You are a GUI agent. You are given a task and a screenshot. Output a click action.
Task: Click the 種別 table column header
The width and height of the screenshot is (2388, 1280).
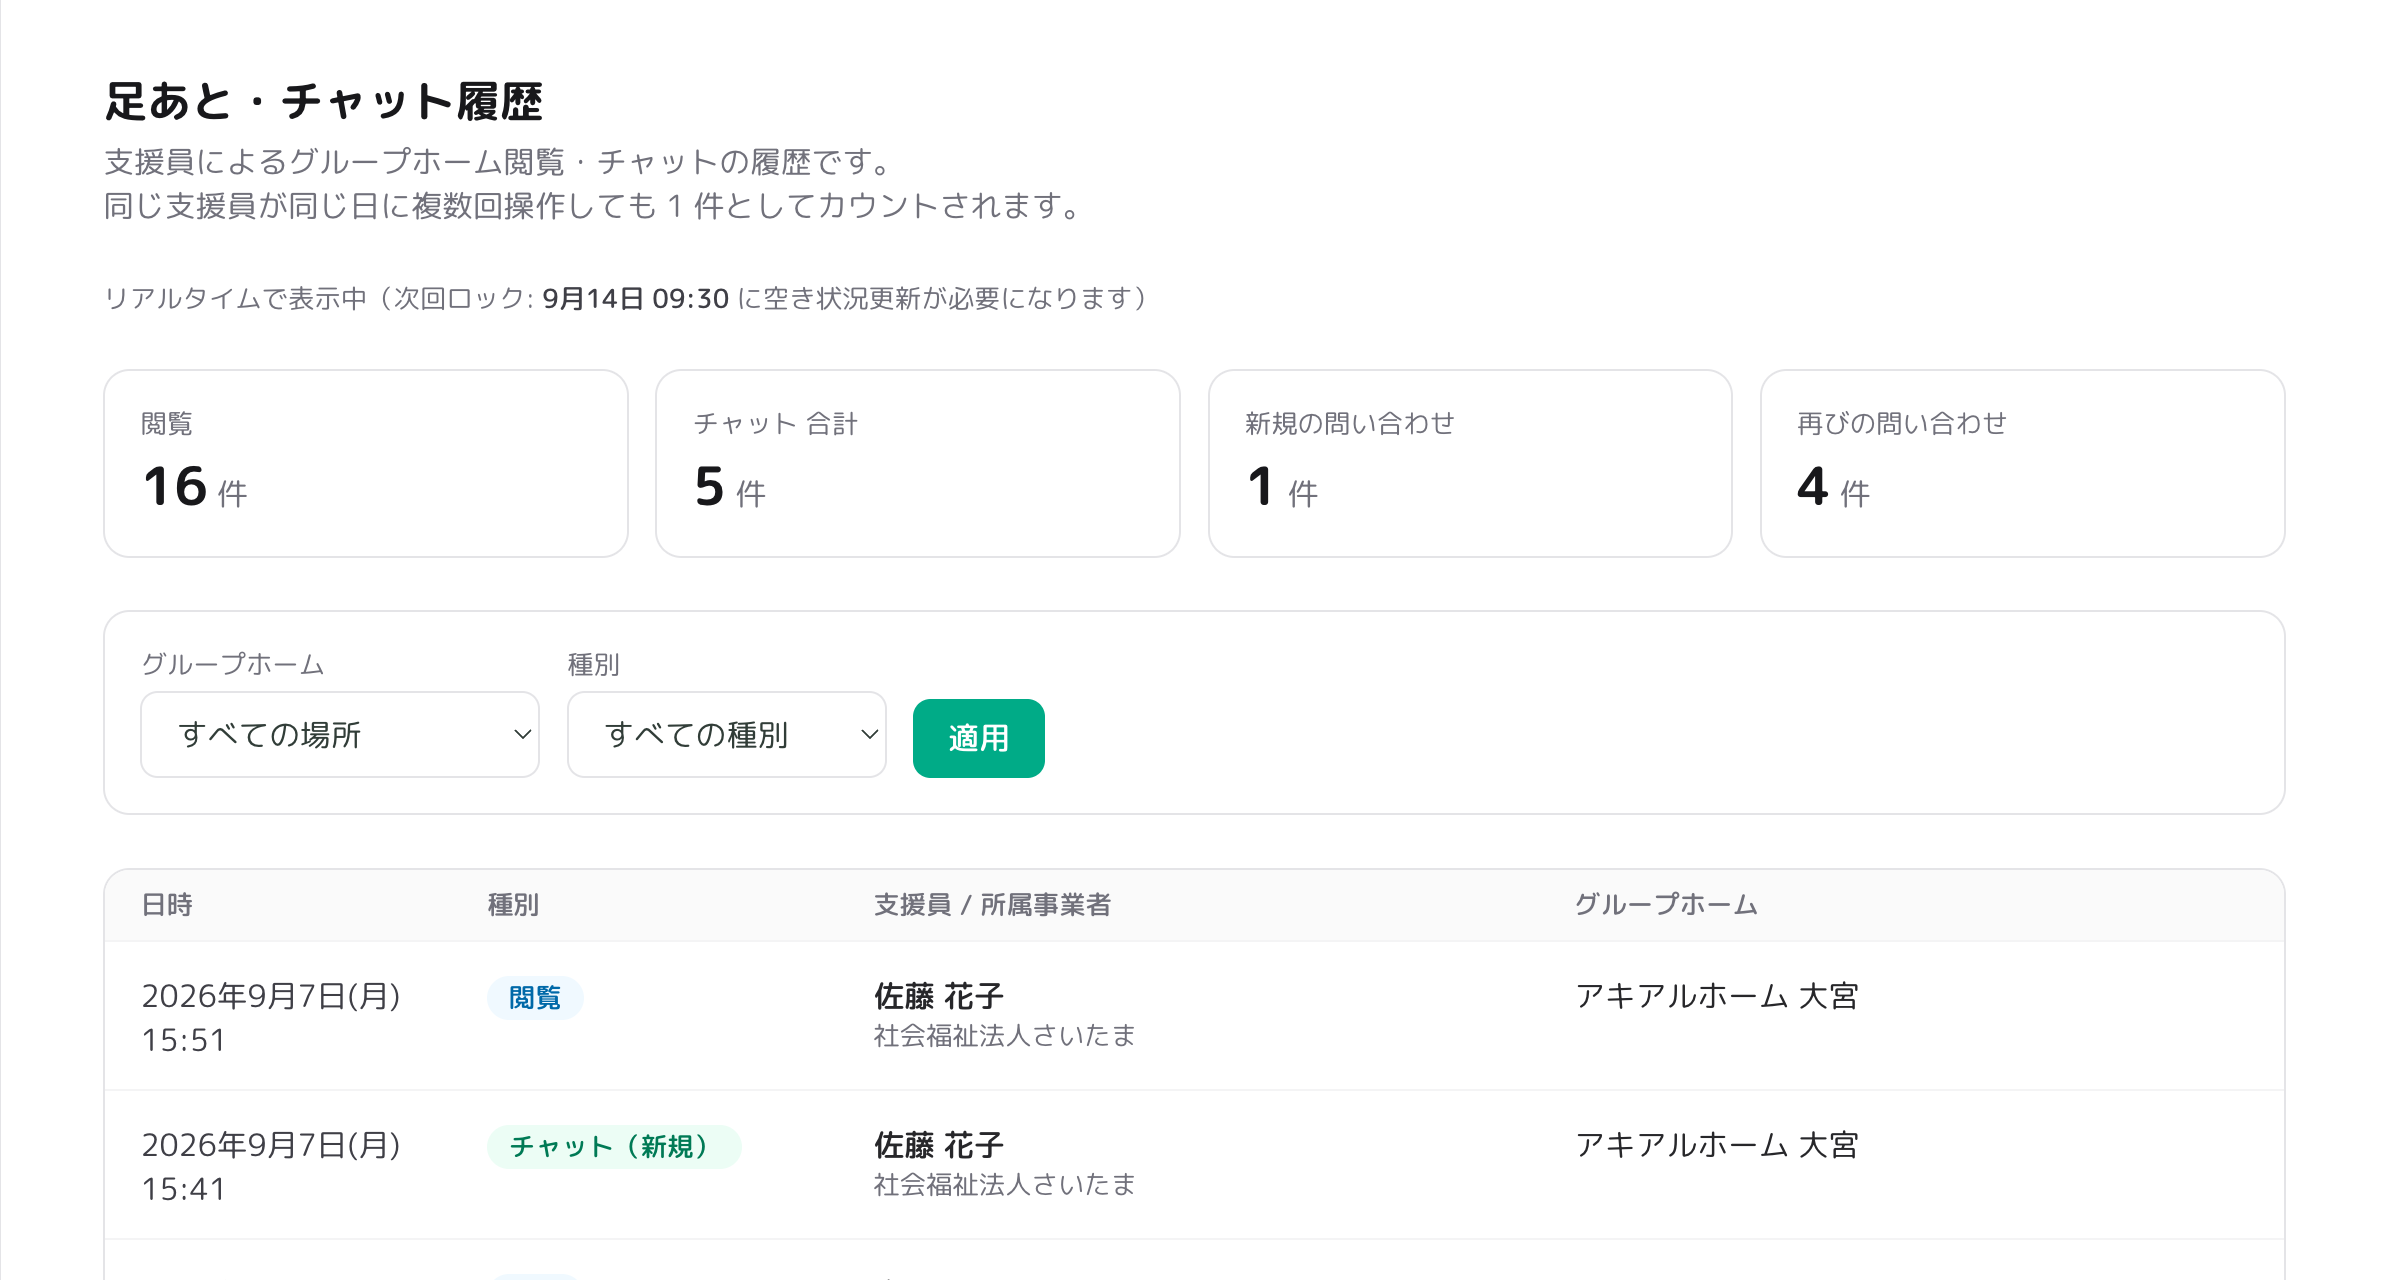(513, 905)
